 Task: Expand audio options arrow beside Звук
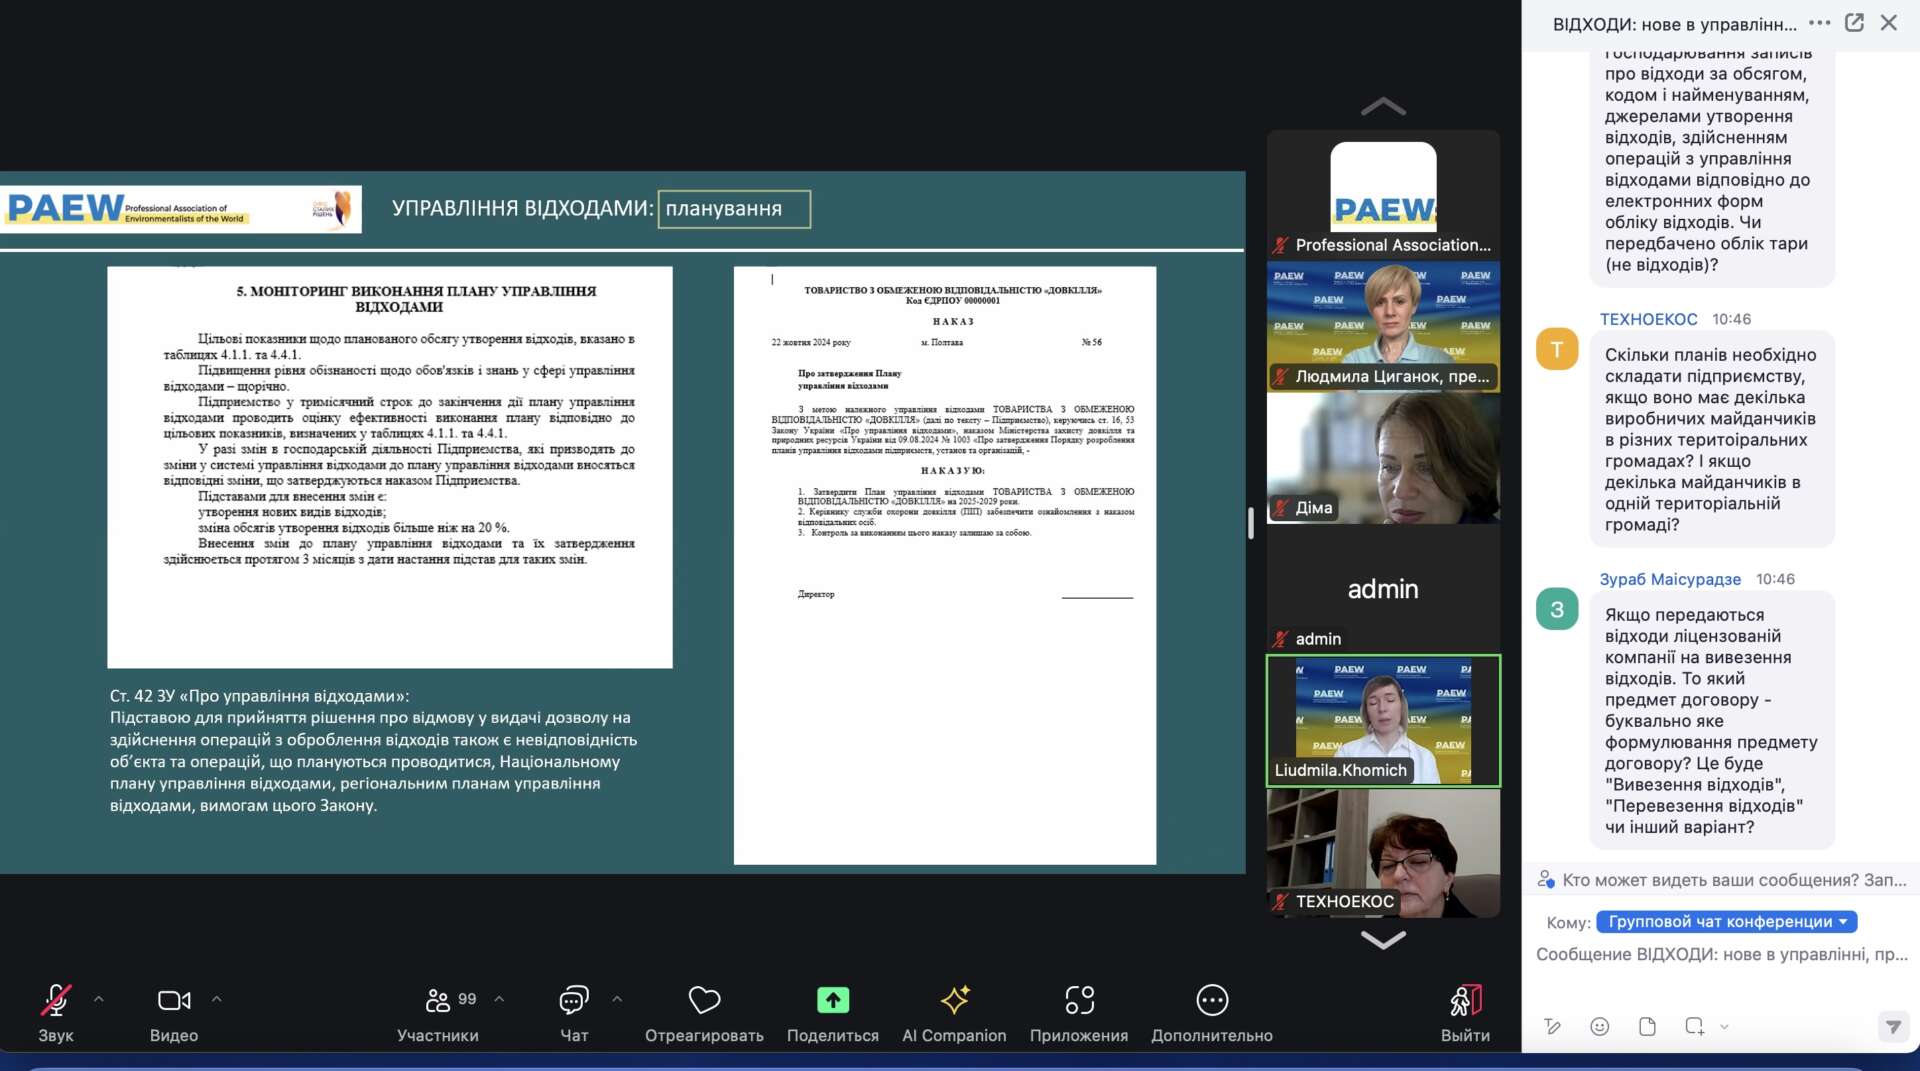pyautogui.click(x=99, y=999)
